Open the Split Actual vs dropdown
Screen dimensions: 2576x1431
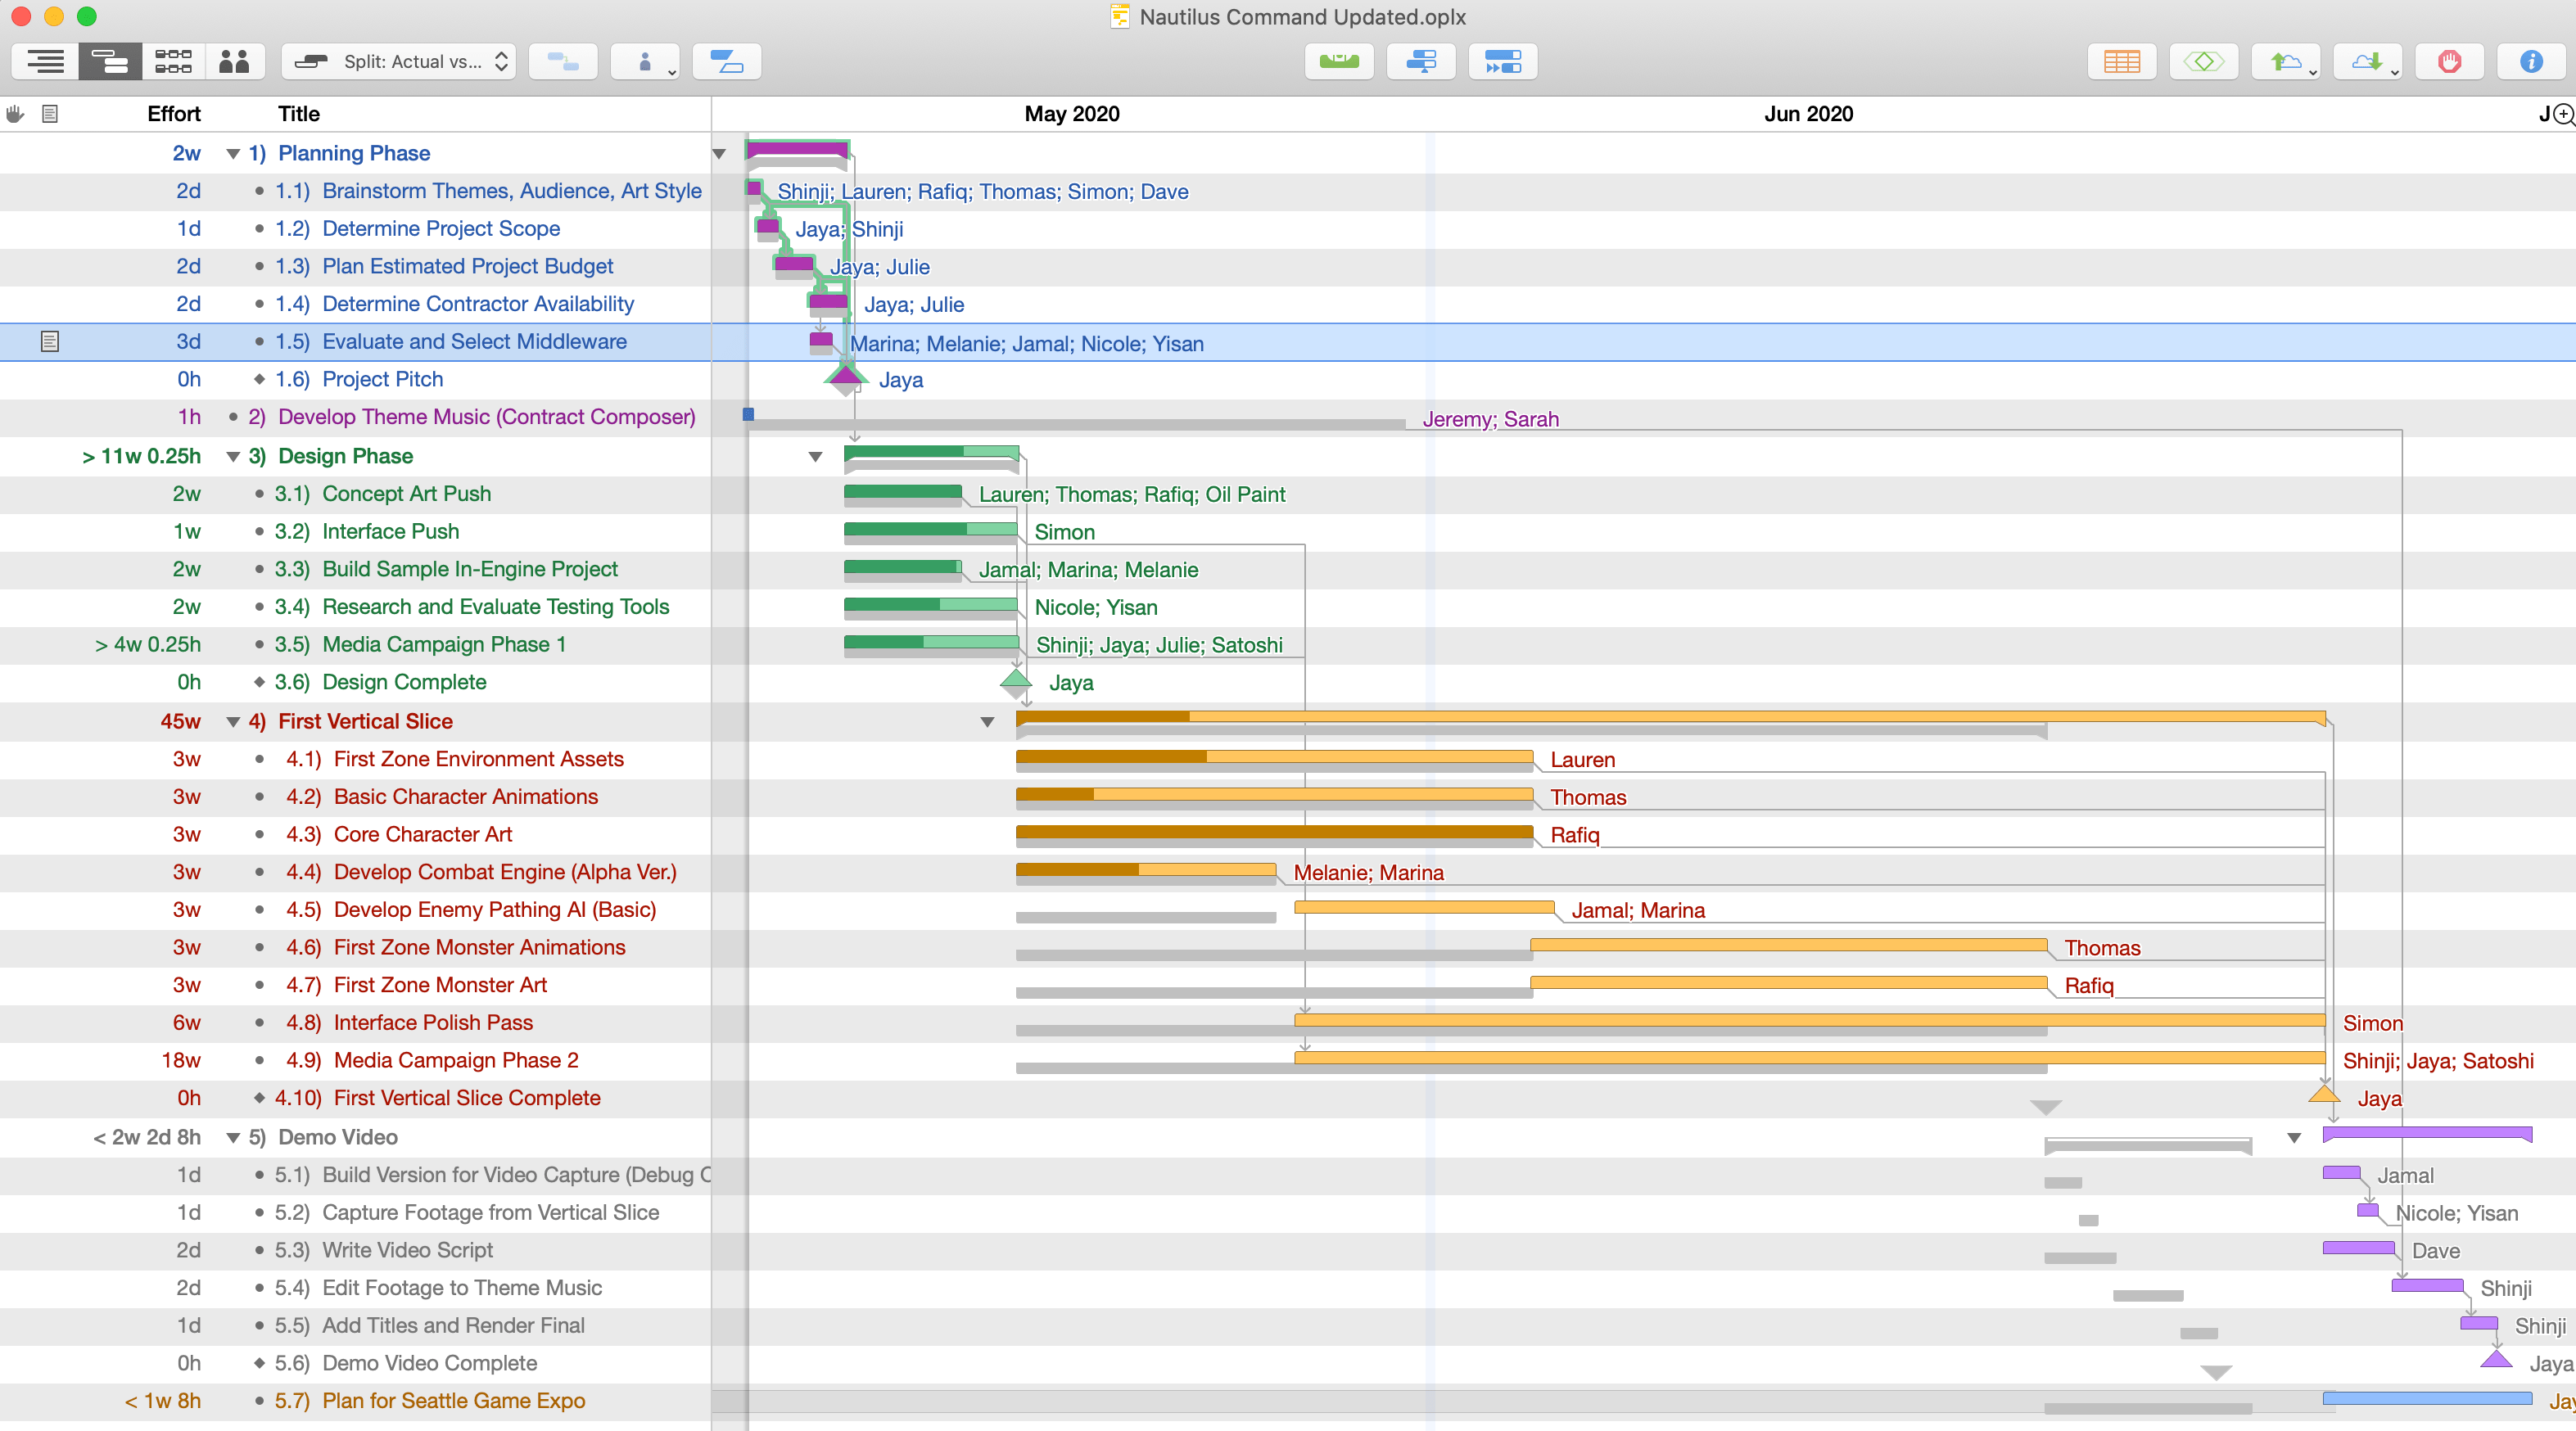coord(405,63)
